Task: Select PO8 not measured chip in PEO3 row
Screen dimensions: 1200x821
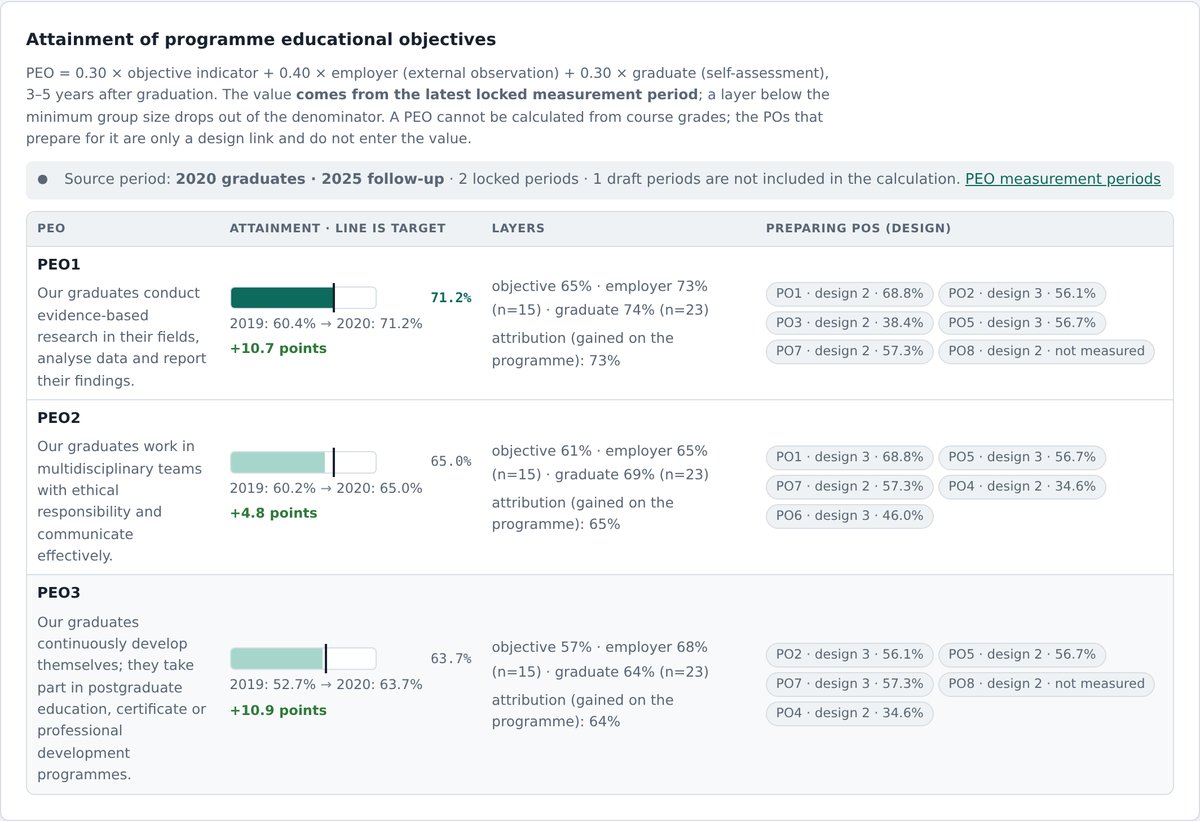Action: [x=1046, y=684]
